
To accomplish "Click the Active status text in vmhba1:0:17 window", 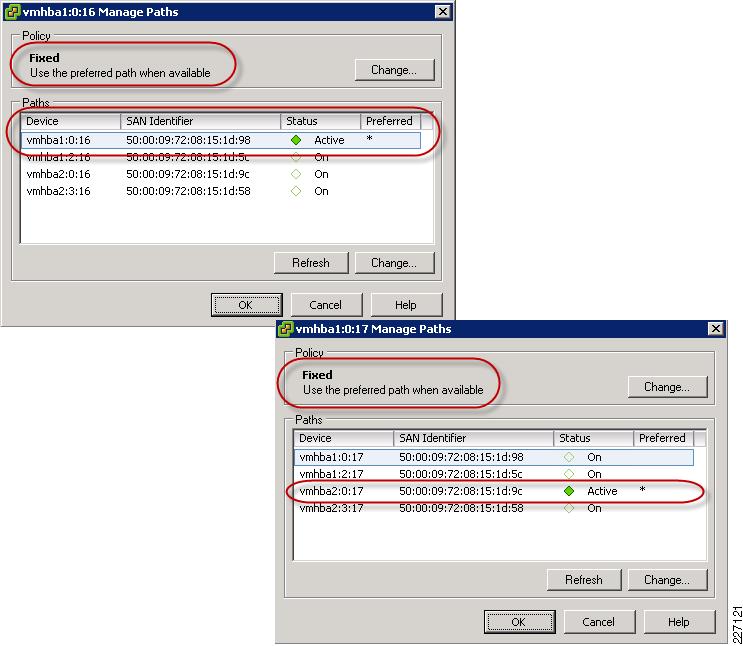I will [x=602, y=491].
